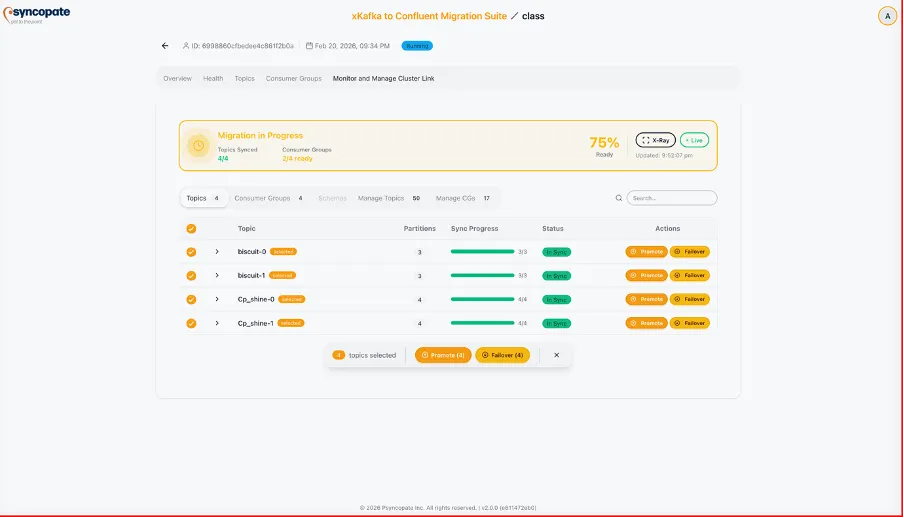This screenshot has width=904, height=518.
Task: Toggle the select-all topics checkbox
Action: click(191, 228)
